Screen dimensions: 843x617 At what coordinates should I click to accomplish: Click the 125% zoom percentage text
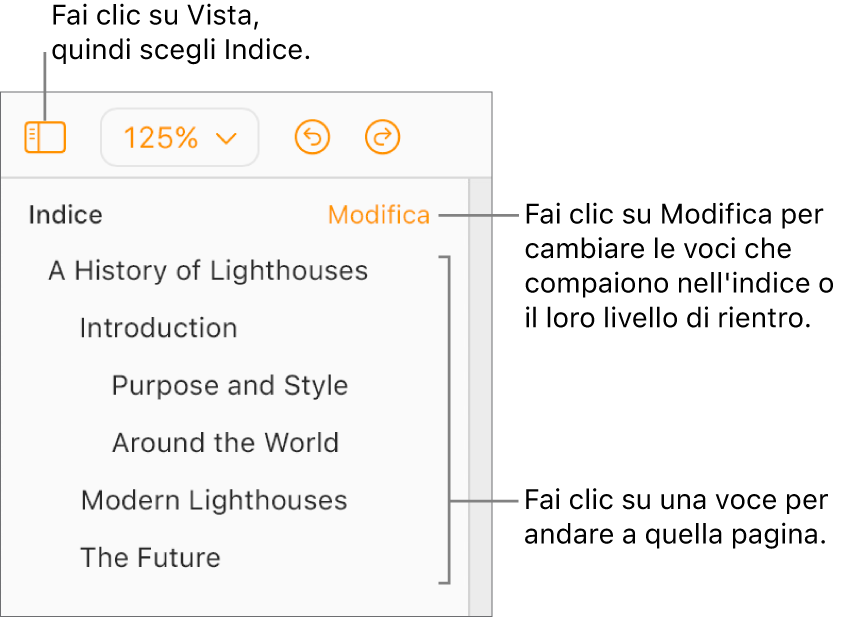click(x=160, y=138)
